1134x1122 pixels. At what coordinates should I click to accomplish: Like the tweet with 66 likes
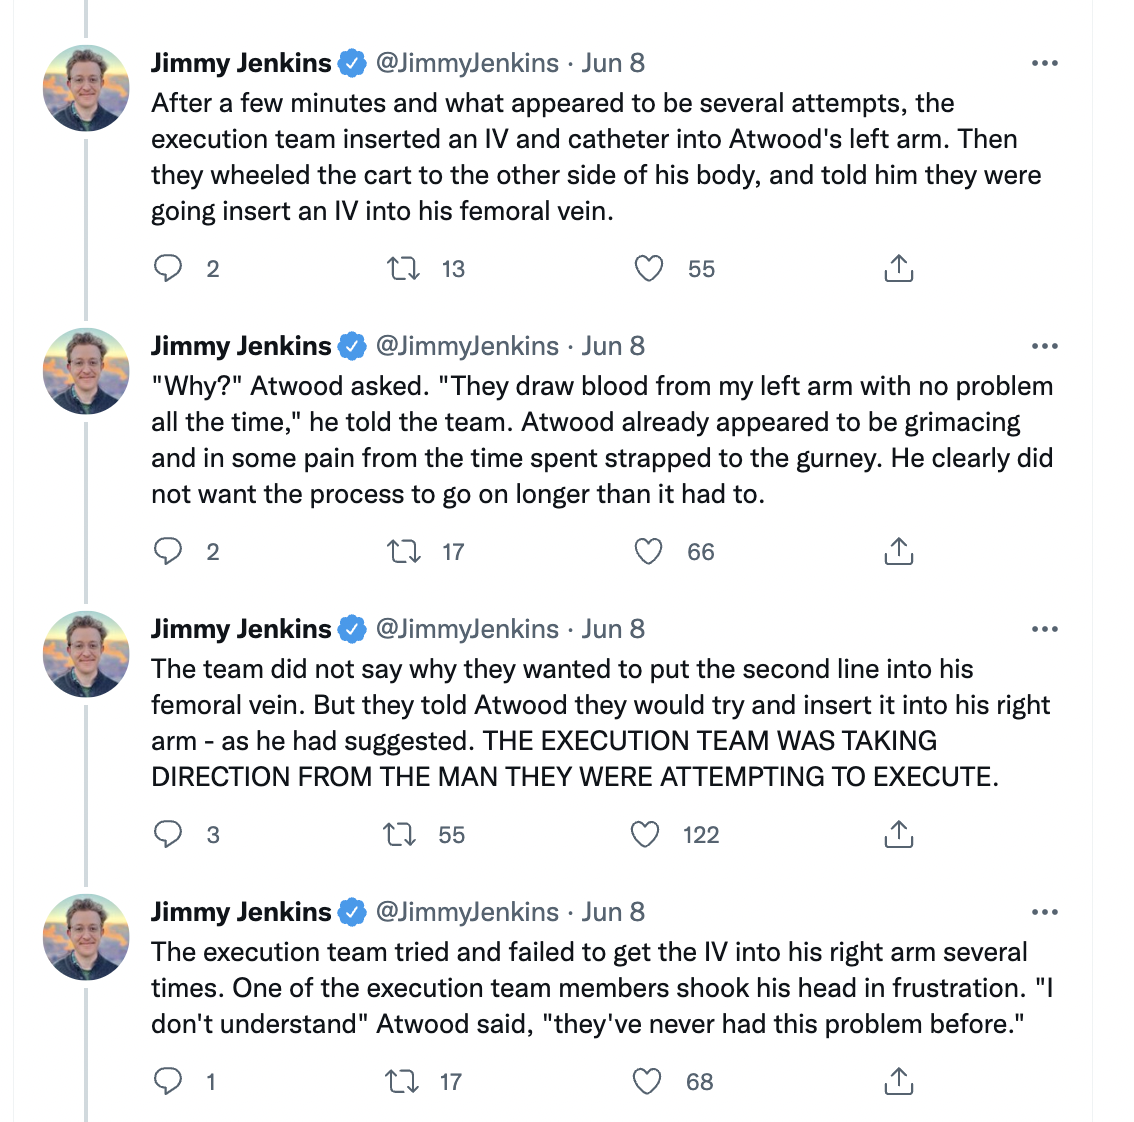point(649,551)
